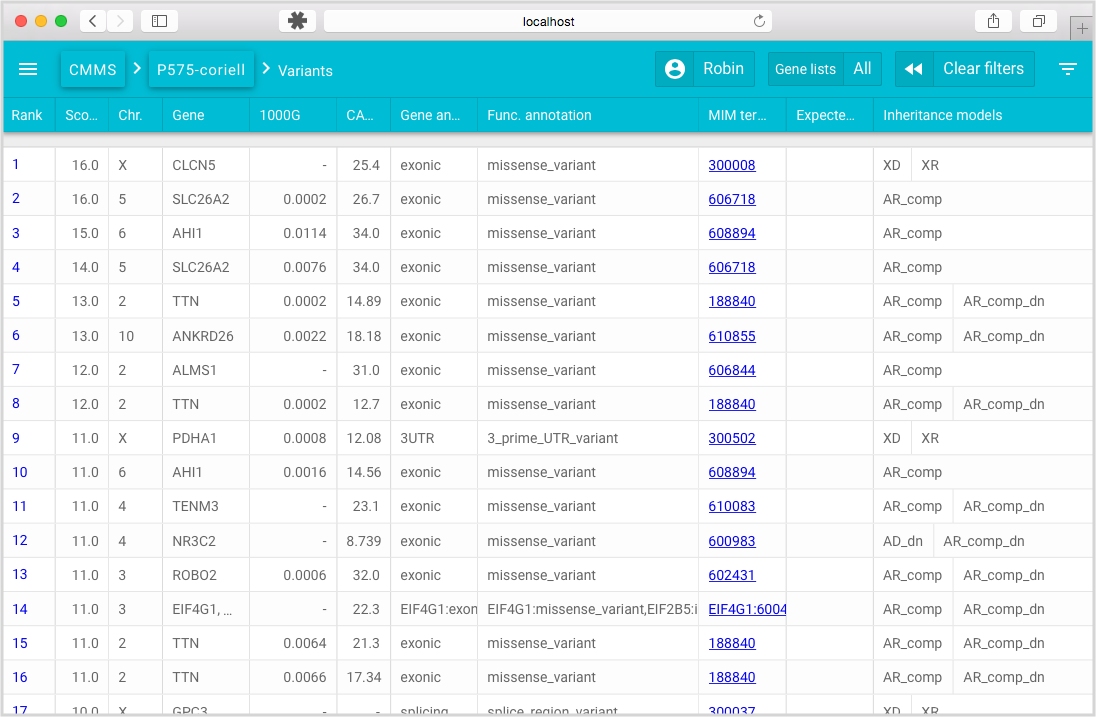Click the puzzle-piece extension icon
Viewport: 1096px width, 717px height.
297,21
